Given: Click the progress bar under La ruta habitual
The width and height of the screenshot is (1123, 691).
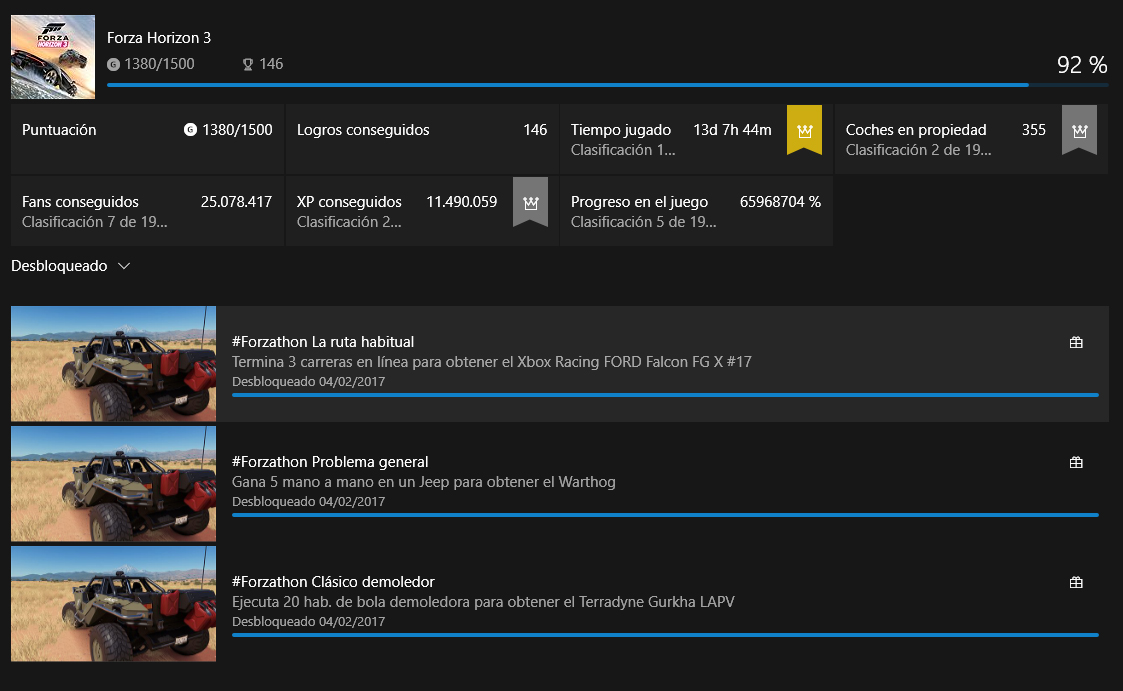Looking at the screenshot, I should pos(665,395).
